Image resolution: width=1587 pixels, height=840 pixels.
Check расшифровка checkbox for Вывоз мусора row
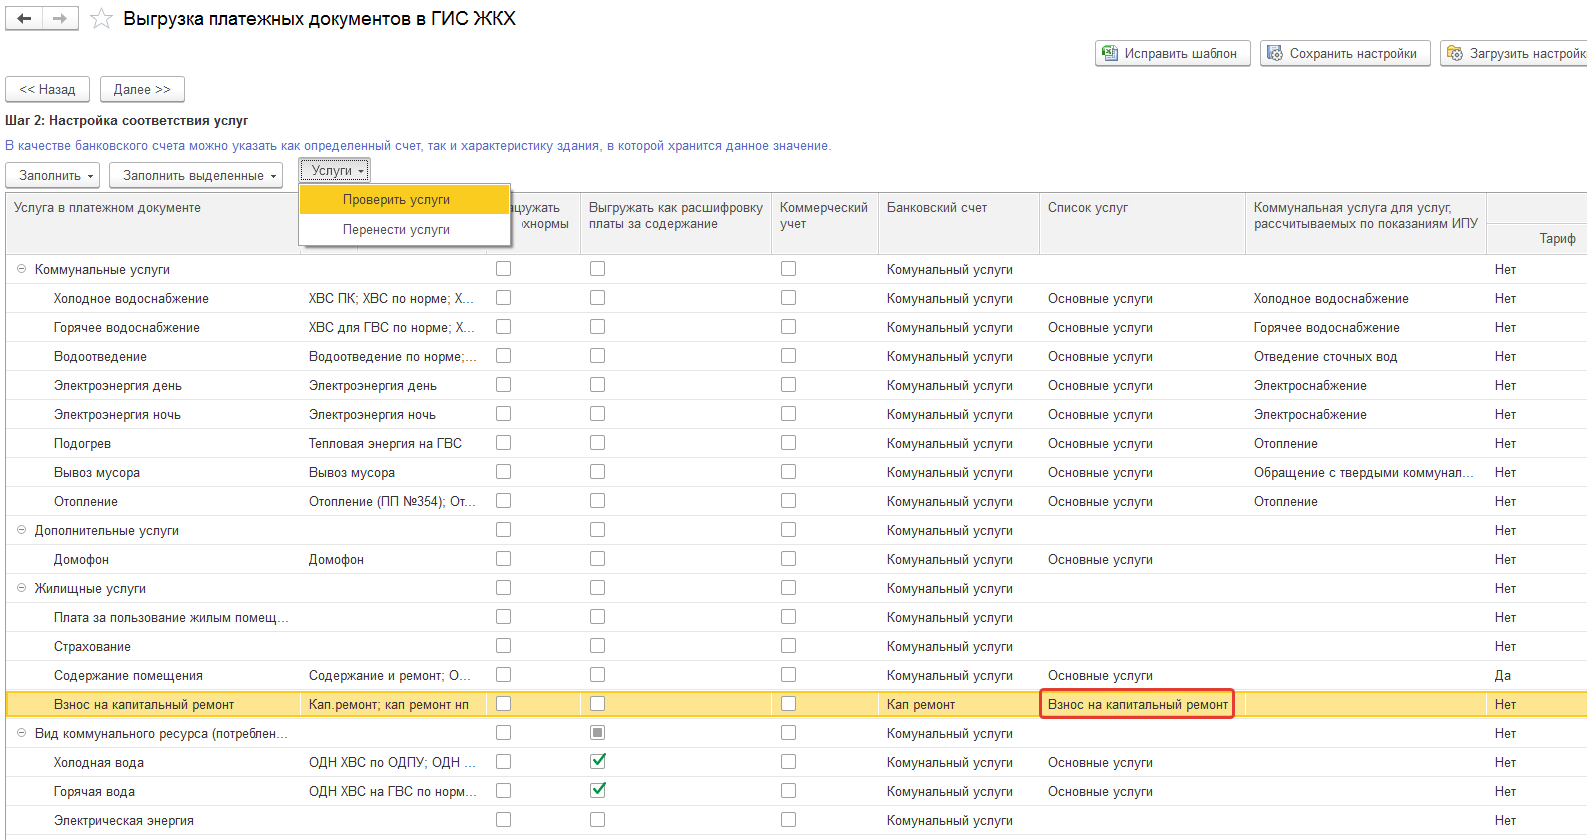coord(597,471)
